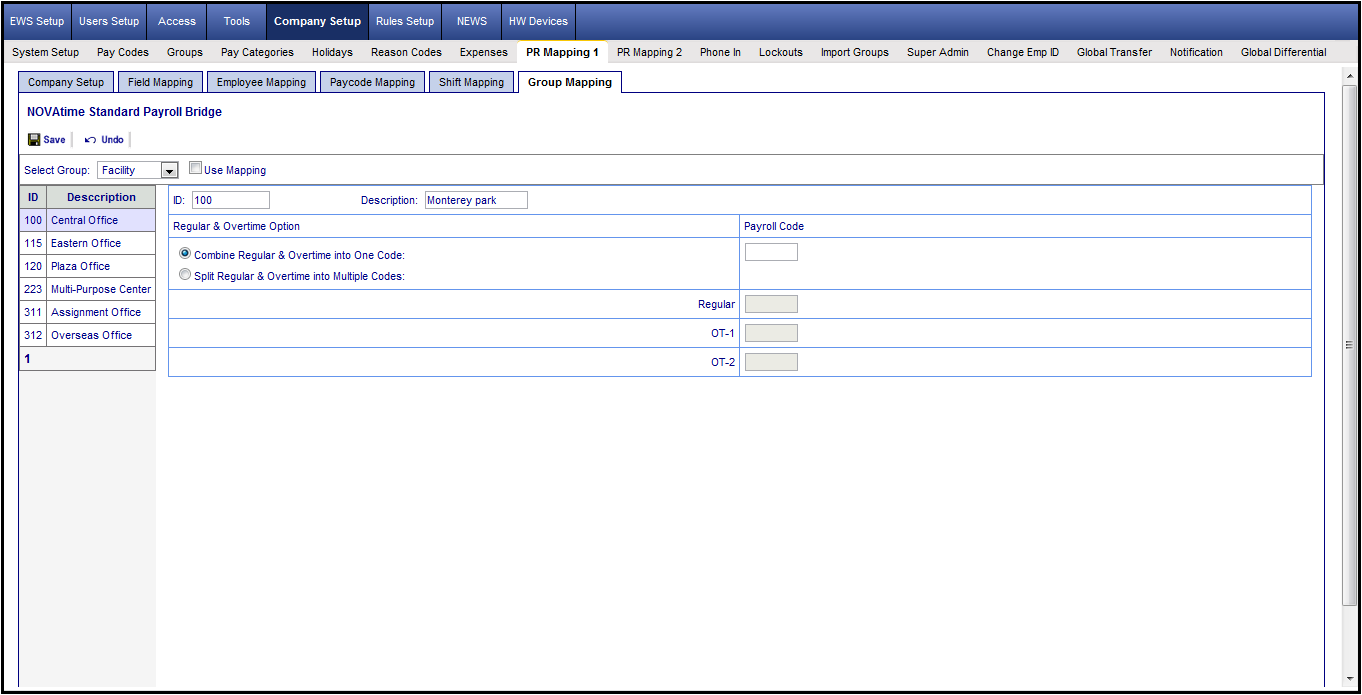Click page number 1 in list footer

(x=28, y=358)
